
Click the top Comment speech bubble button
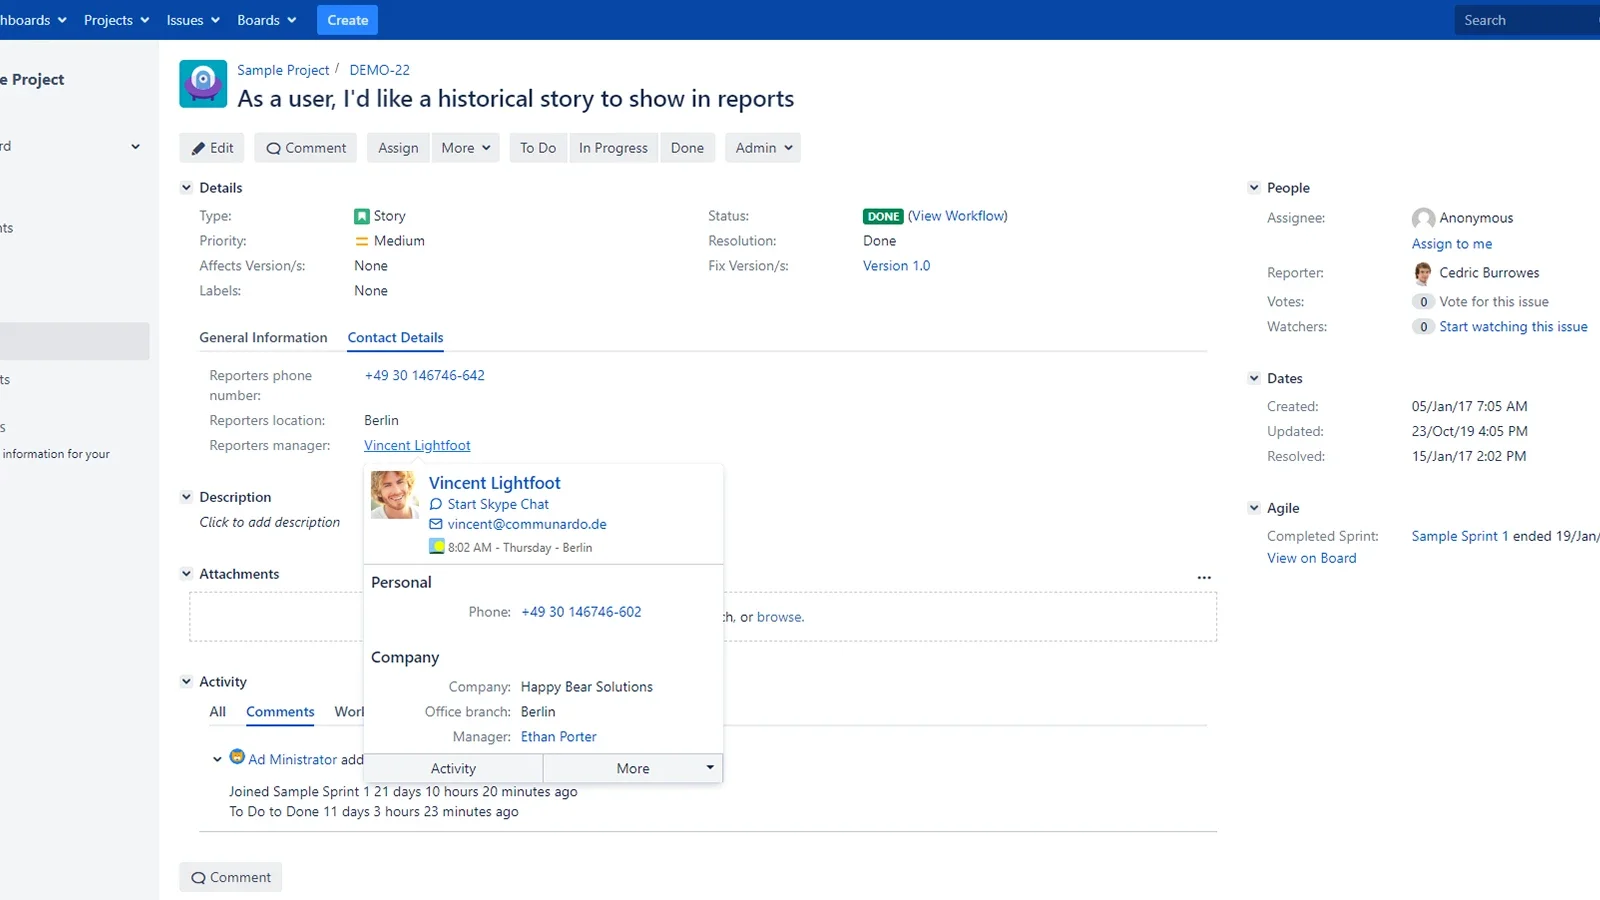pos(306,148)
